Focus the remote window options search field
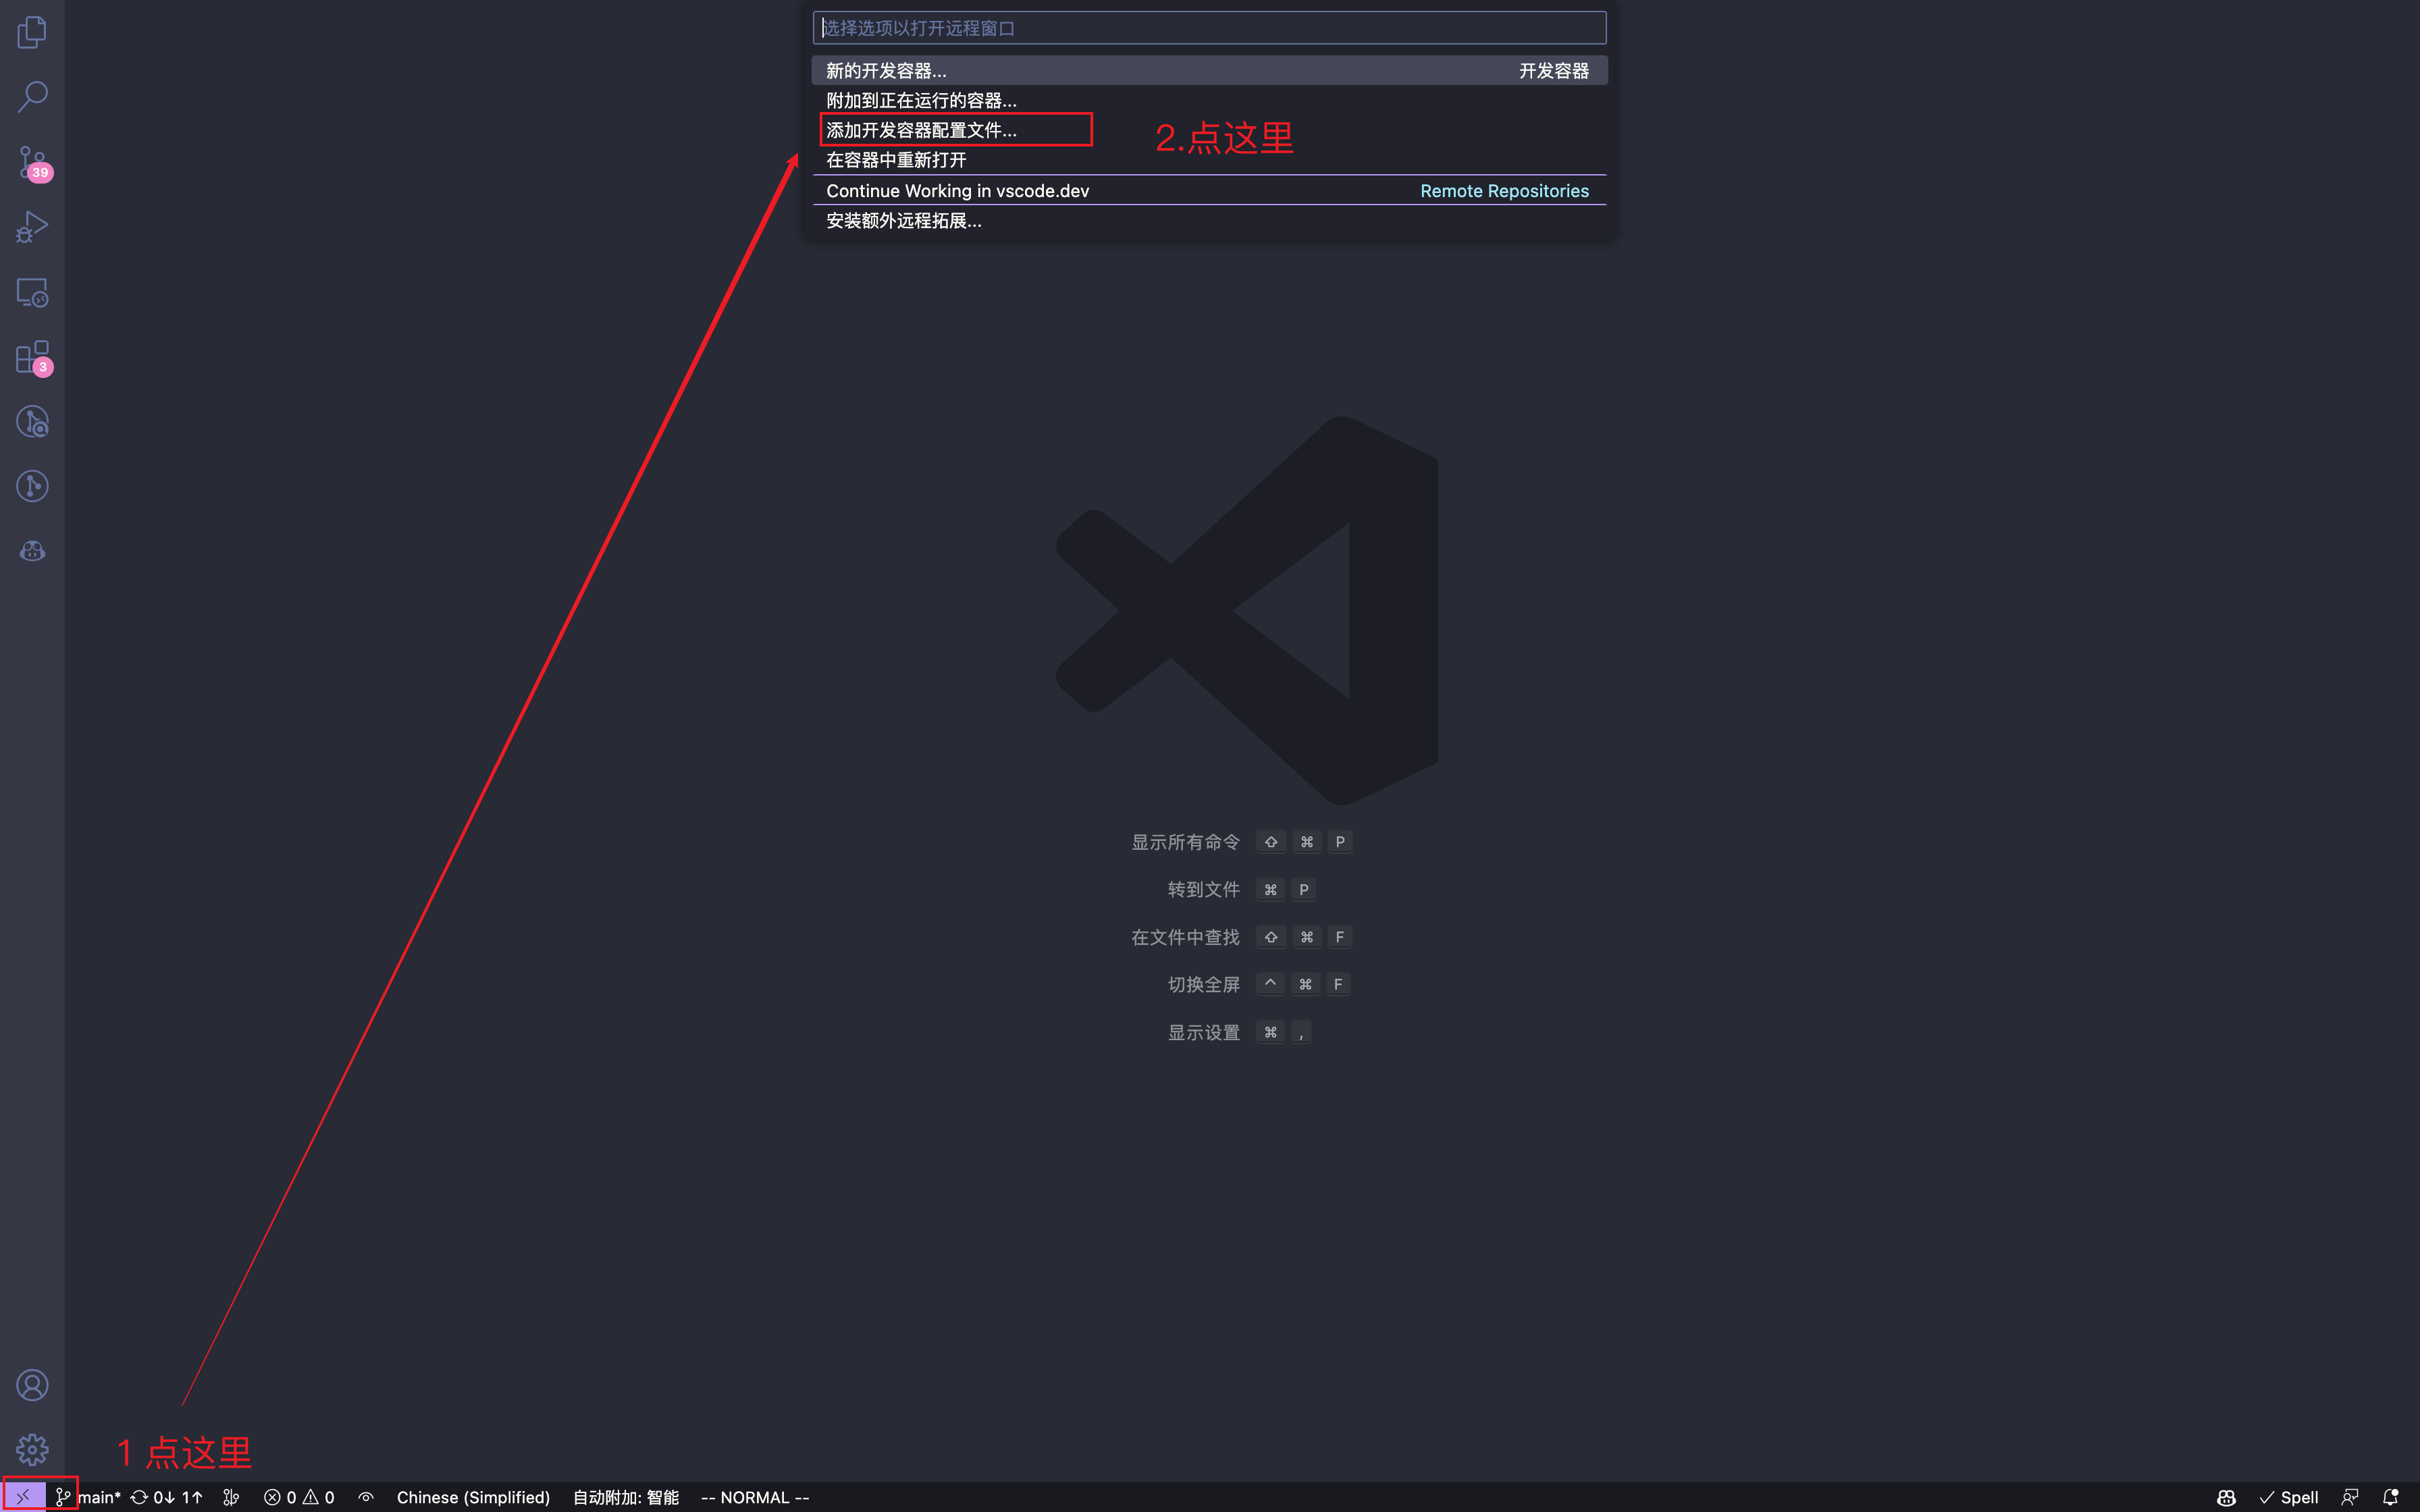This screenshot has height=1512, width=2420. 1209,28
